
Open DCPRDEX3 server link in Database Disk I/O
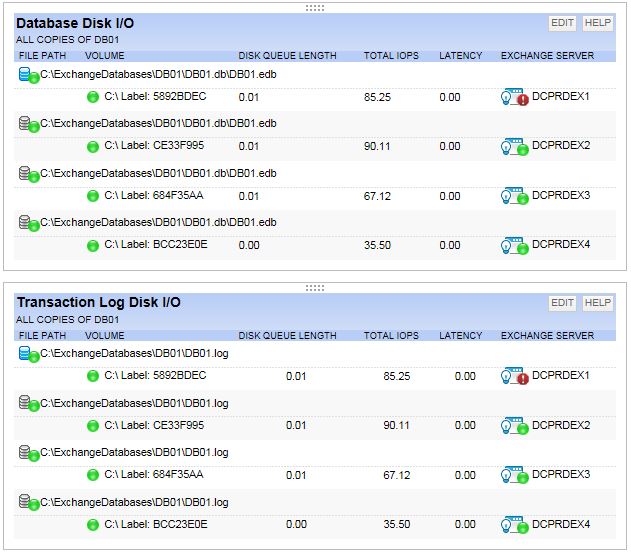[x=561, y=195]
